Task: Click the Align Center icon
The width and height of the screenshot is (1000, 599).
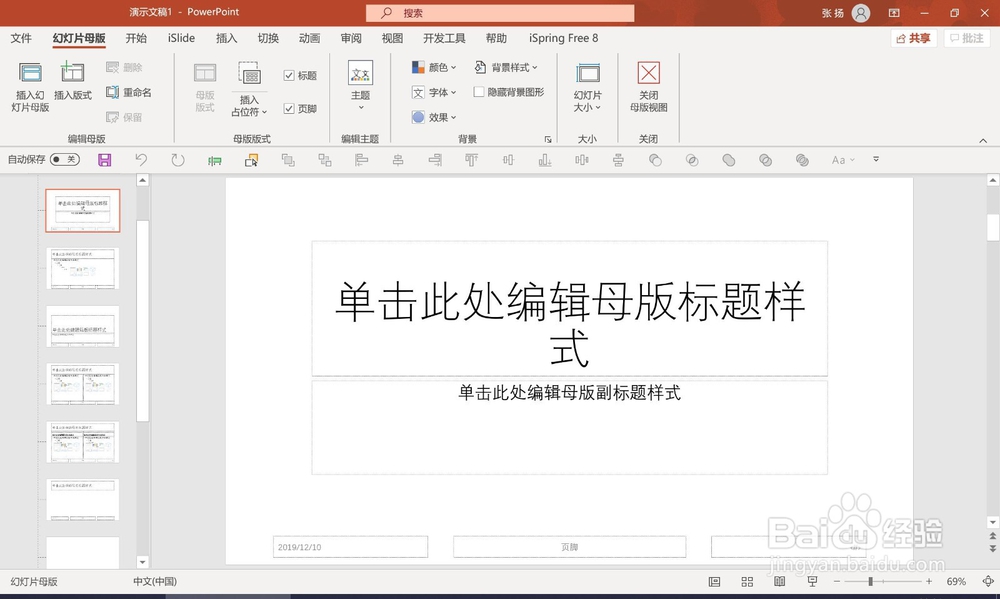Action: coord(398,160)
